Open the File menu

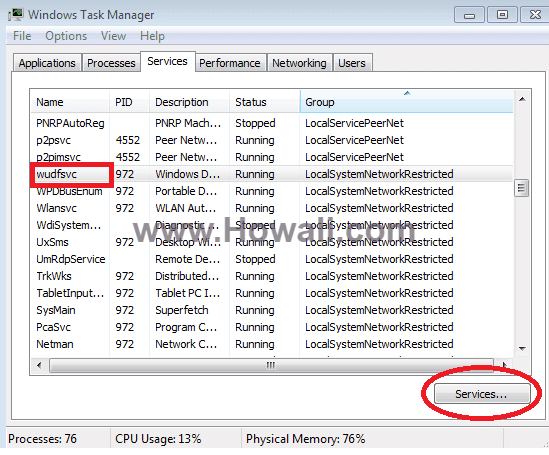point(22,36)
